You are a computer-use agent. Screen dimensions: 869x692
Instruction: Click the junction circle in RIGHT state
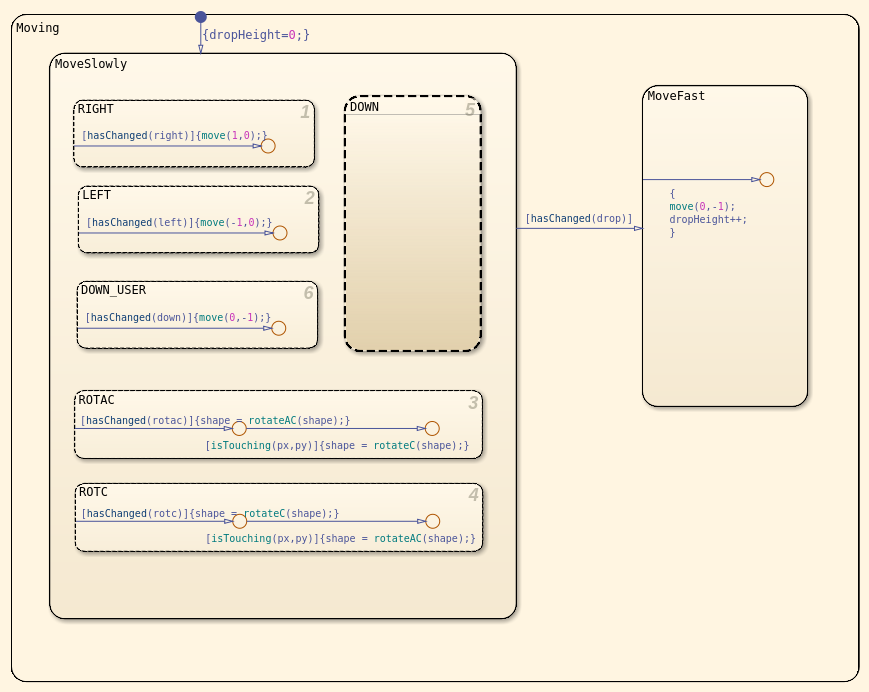[268, 146]
